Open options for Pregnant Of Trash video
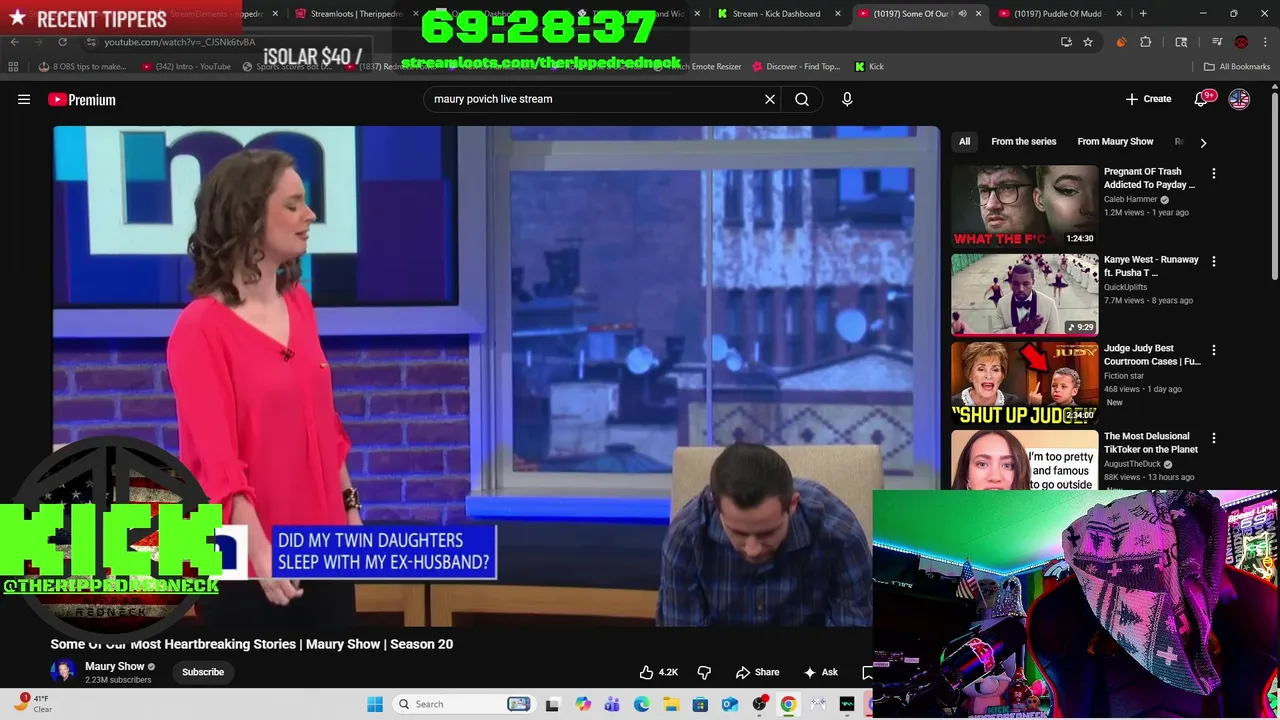The image size is (1280, 720). pyautogui.click(x=1214, y=173)
